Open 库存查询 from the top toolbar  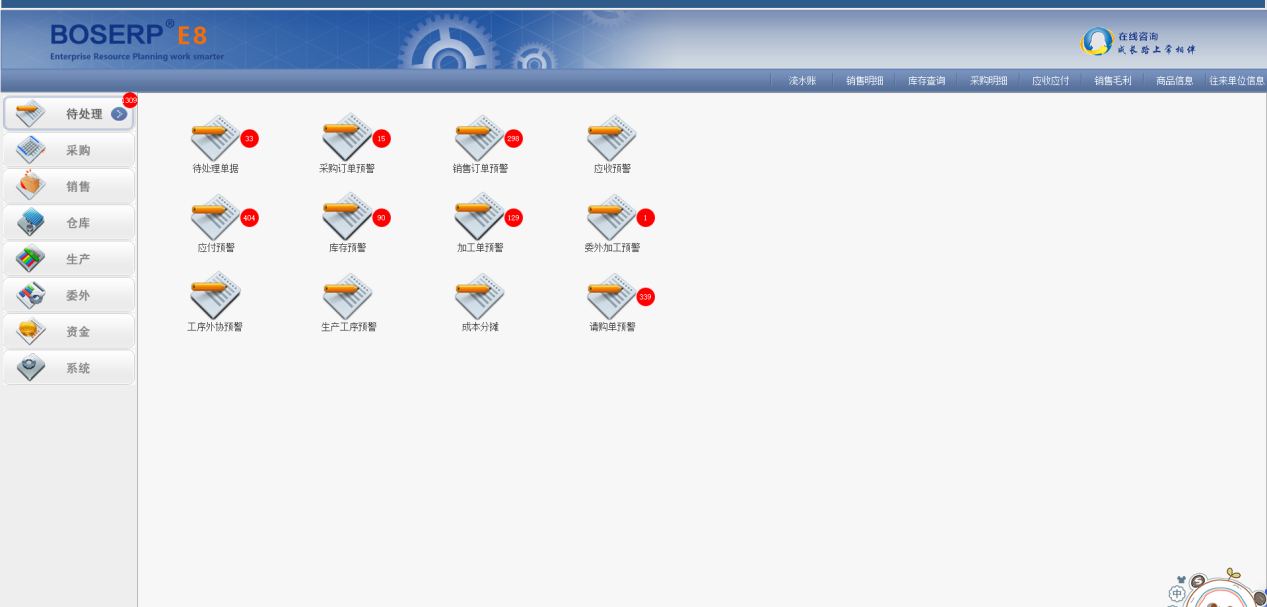(x=926, y=81)
